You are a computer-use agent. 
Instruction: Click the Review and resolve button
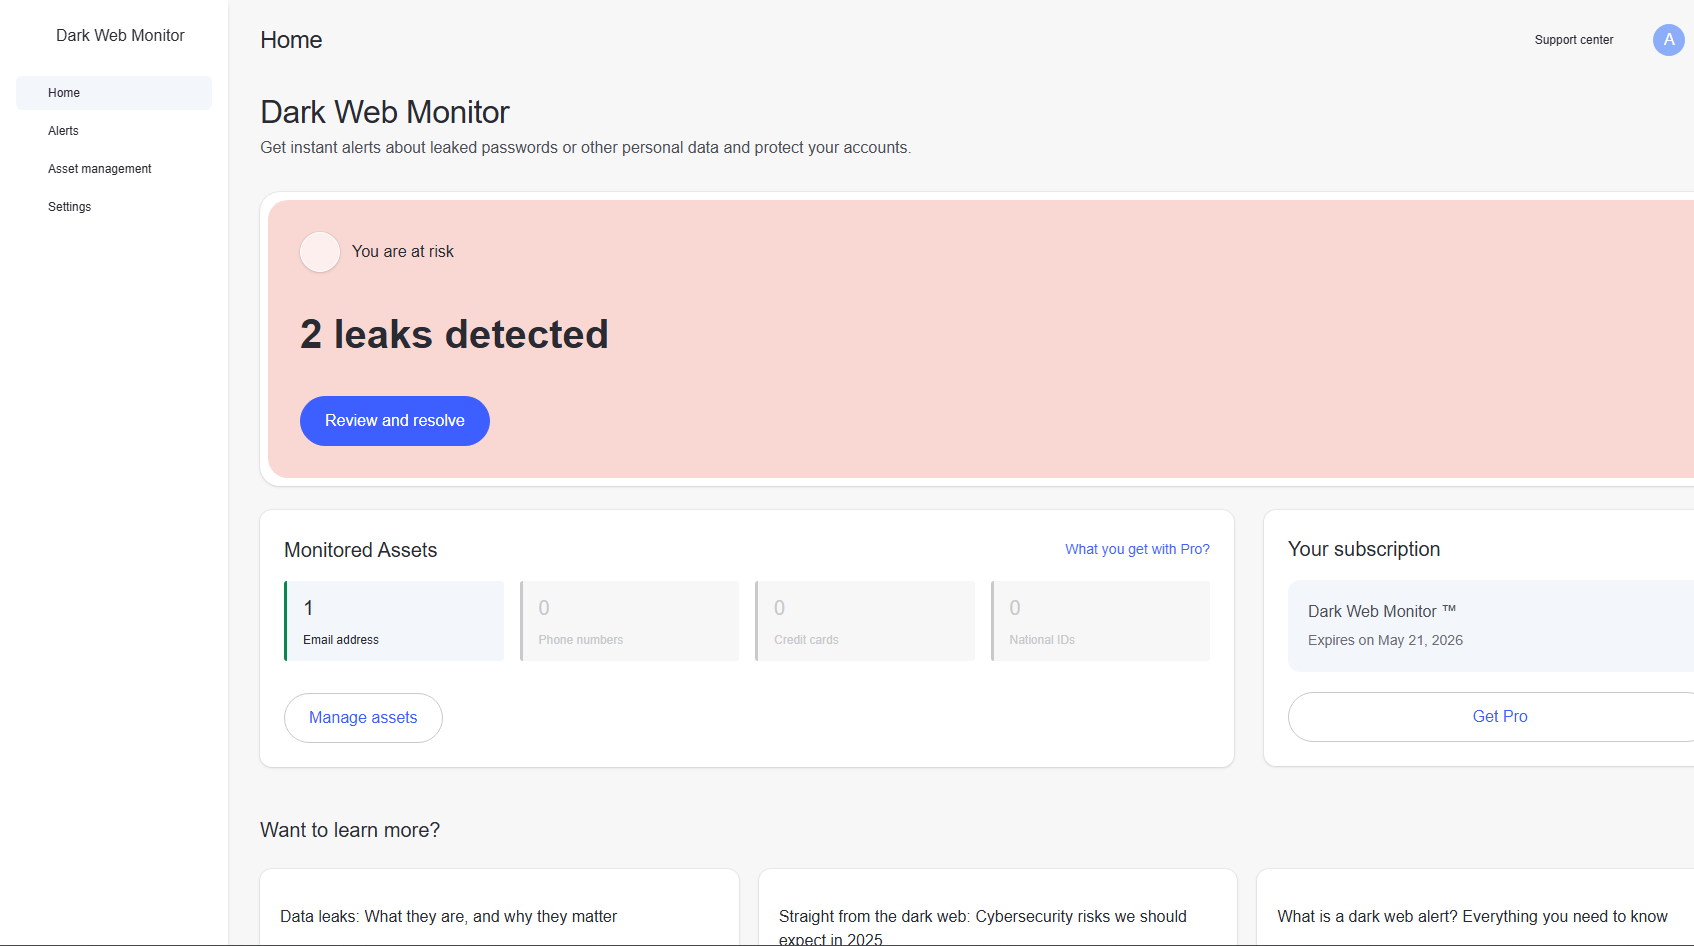pos(395,421)
